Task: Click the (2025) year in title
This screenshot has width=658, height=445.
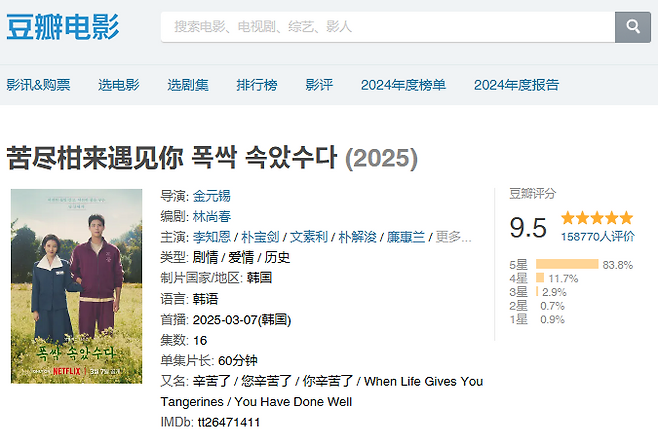Action: click(x=381, y=159)
